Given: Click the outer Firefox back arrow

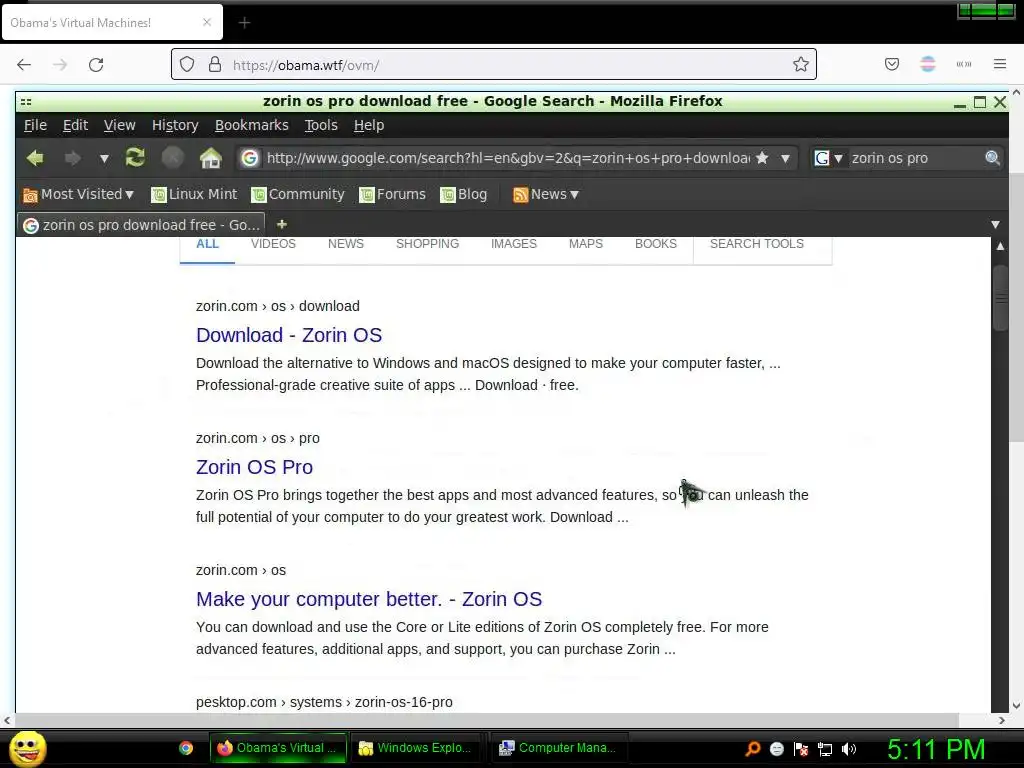Looking at the screenshot, I should 24,65.
